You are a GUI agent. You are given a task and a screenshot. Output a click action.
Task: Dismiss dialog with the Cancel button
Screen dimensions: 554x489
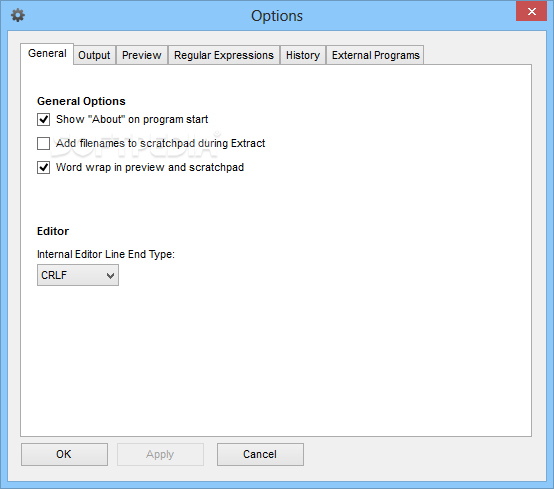(x=260, y=454)
